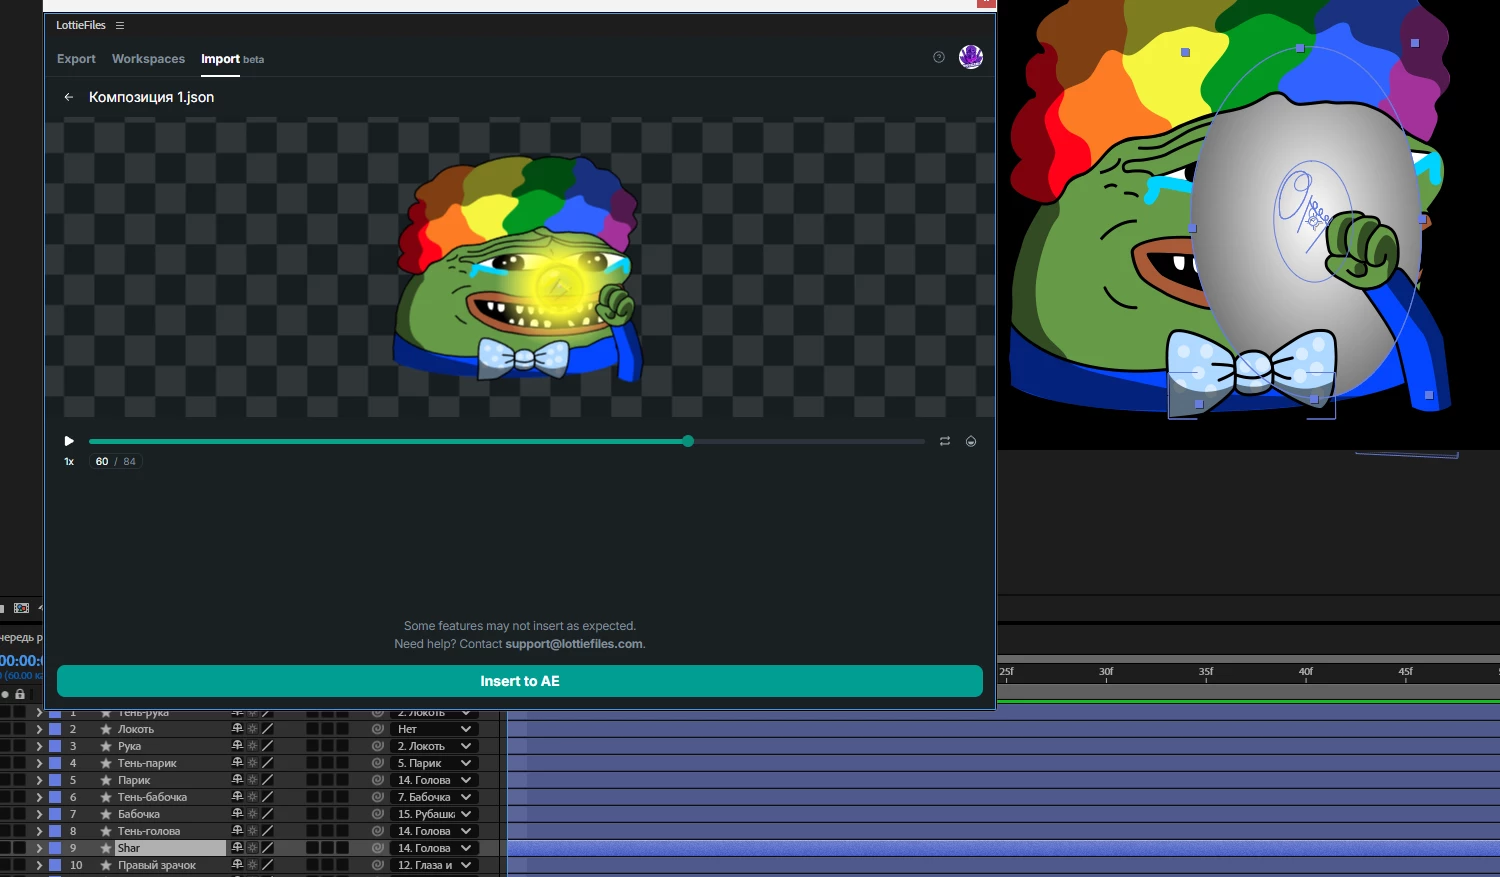Click parent pick whip of layer Shar
Image resolution: width=1500 pixels, height=877 pixels.
(377, 848)
